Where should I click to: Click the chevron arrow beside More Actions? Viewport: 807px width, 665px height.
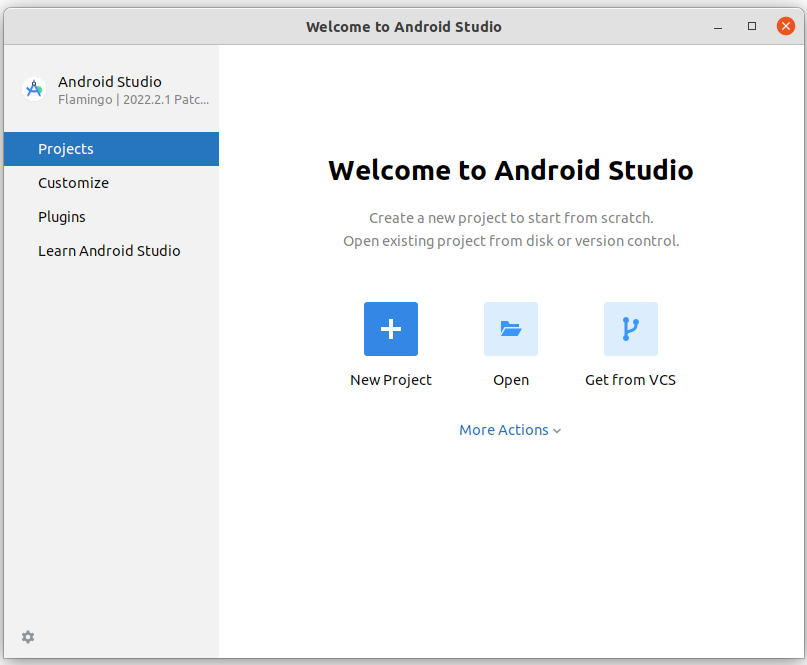point(557,431)
